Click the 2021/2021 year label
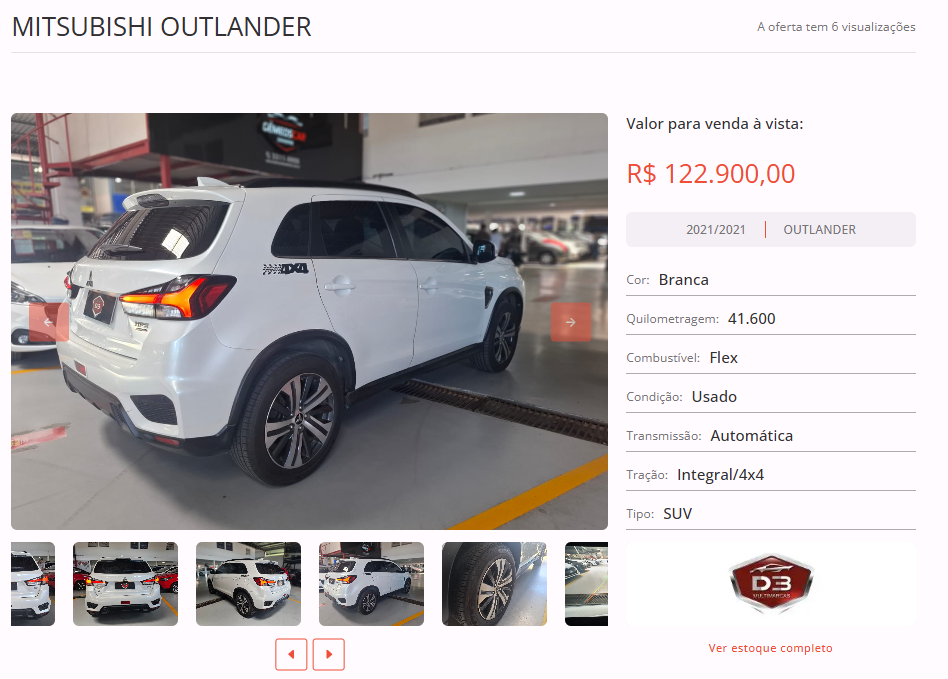Screen dimensions: 948x679 click(715, 230)
